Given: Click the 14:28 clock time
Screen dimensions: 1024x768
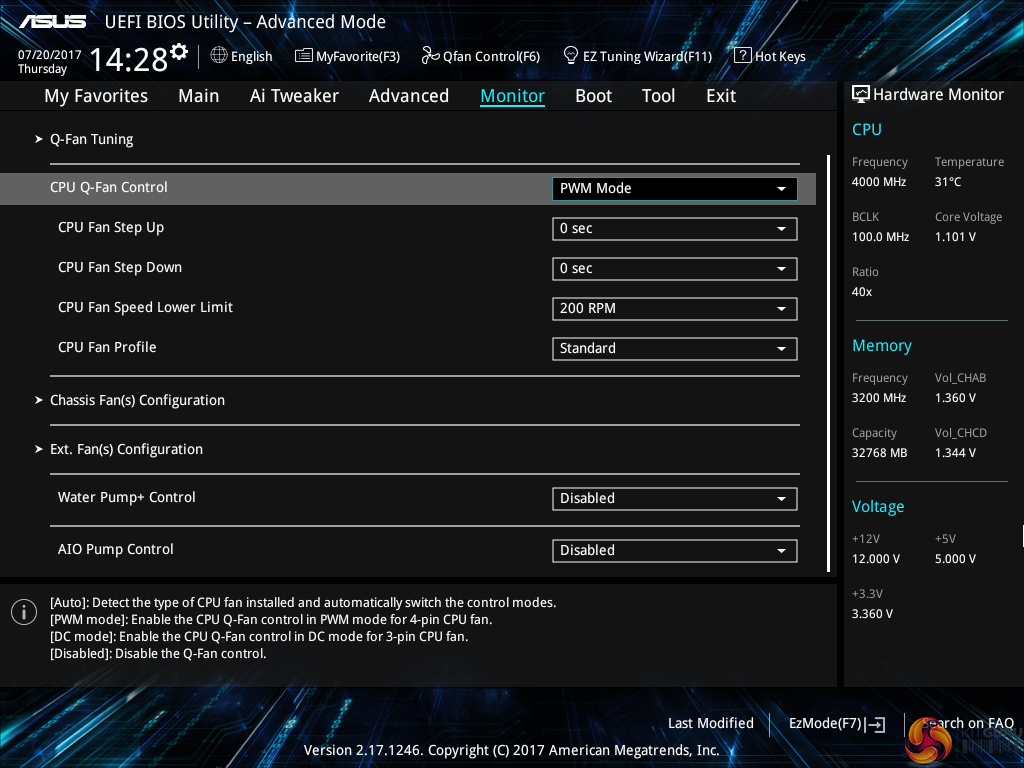Looking at the screenshot, I should (128, 59).
